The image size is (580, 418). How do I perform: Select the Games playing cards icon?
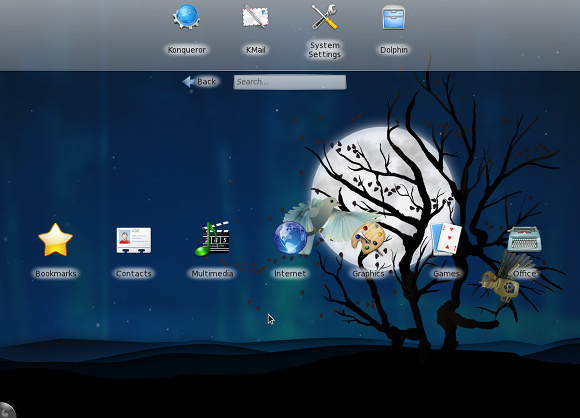point(446,239)
